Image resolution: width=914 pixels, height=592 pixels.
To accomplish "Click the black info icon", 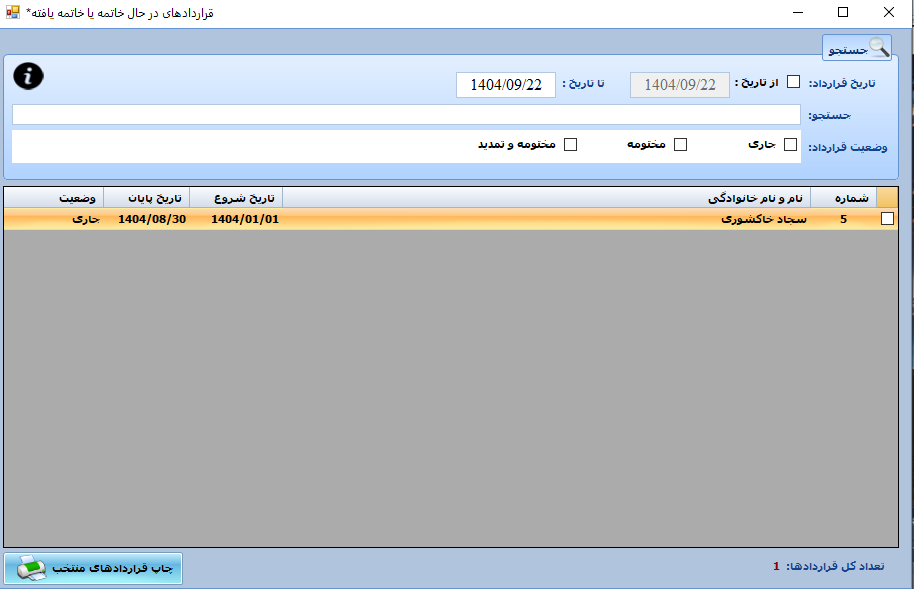I will (x=29, y=75).
